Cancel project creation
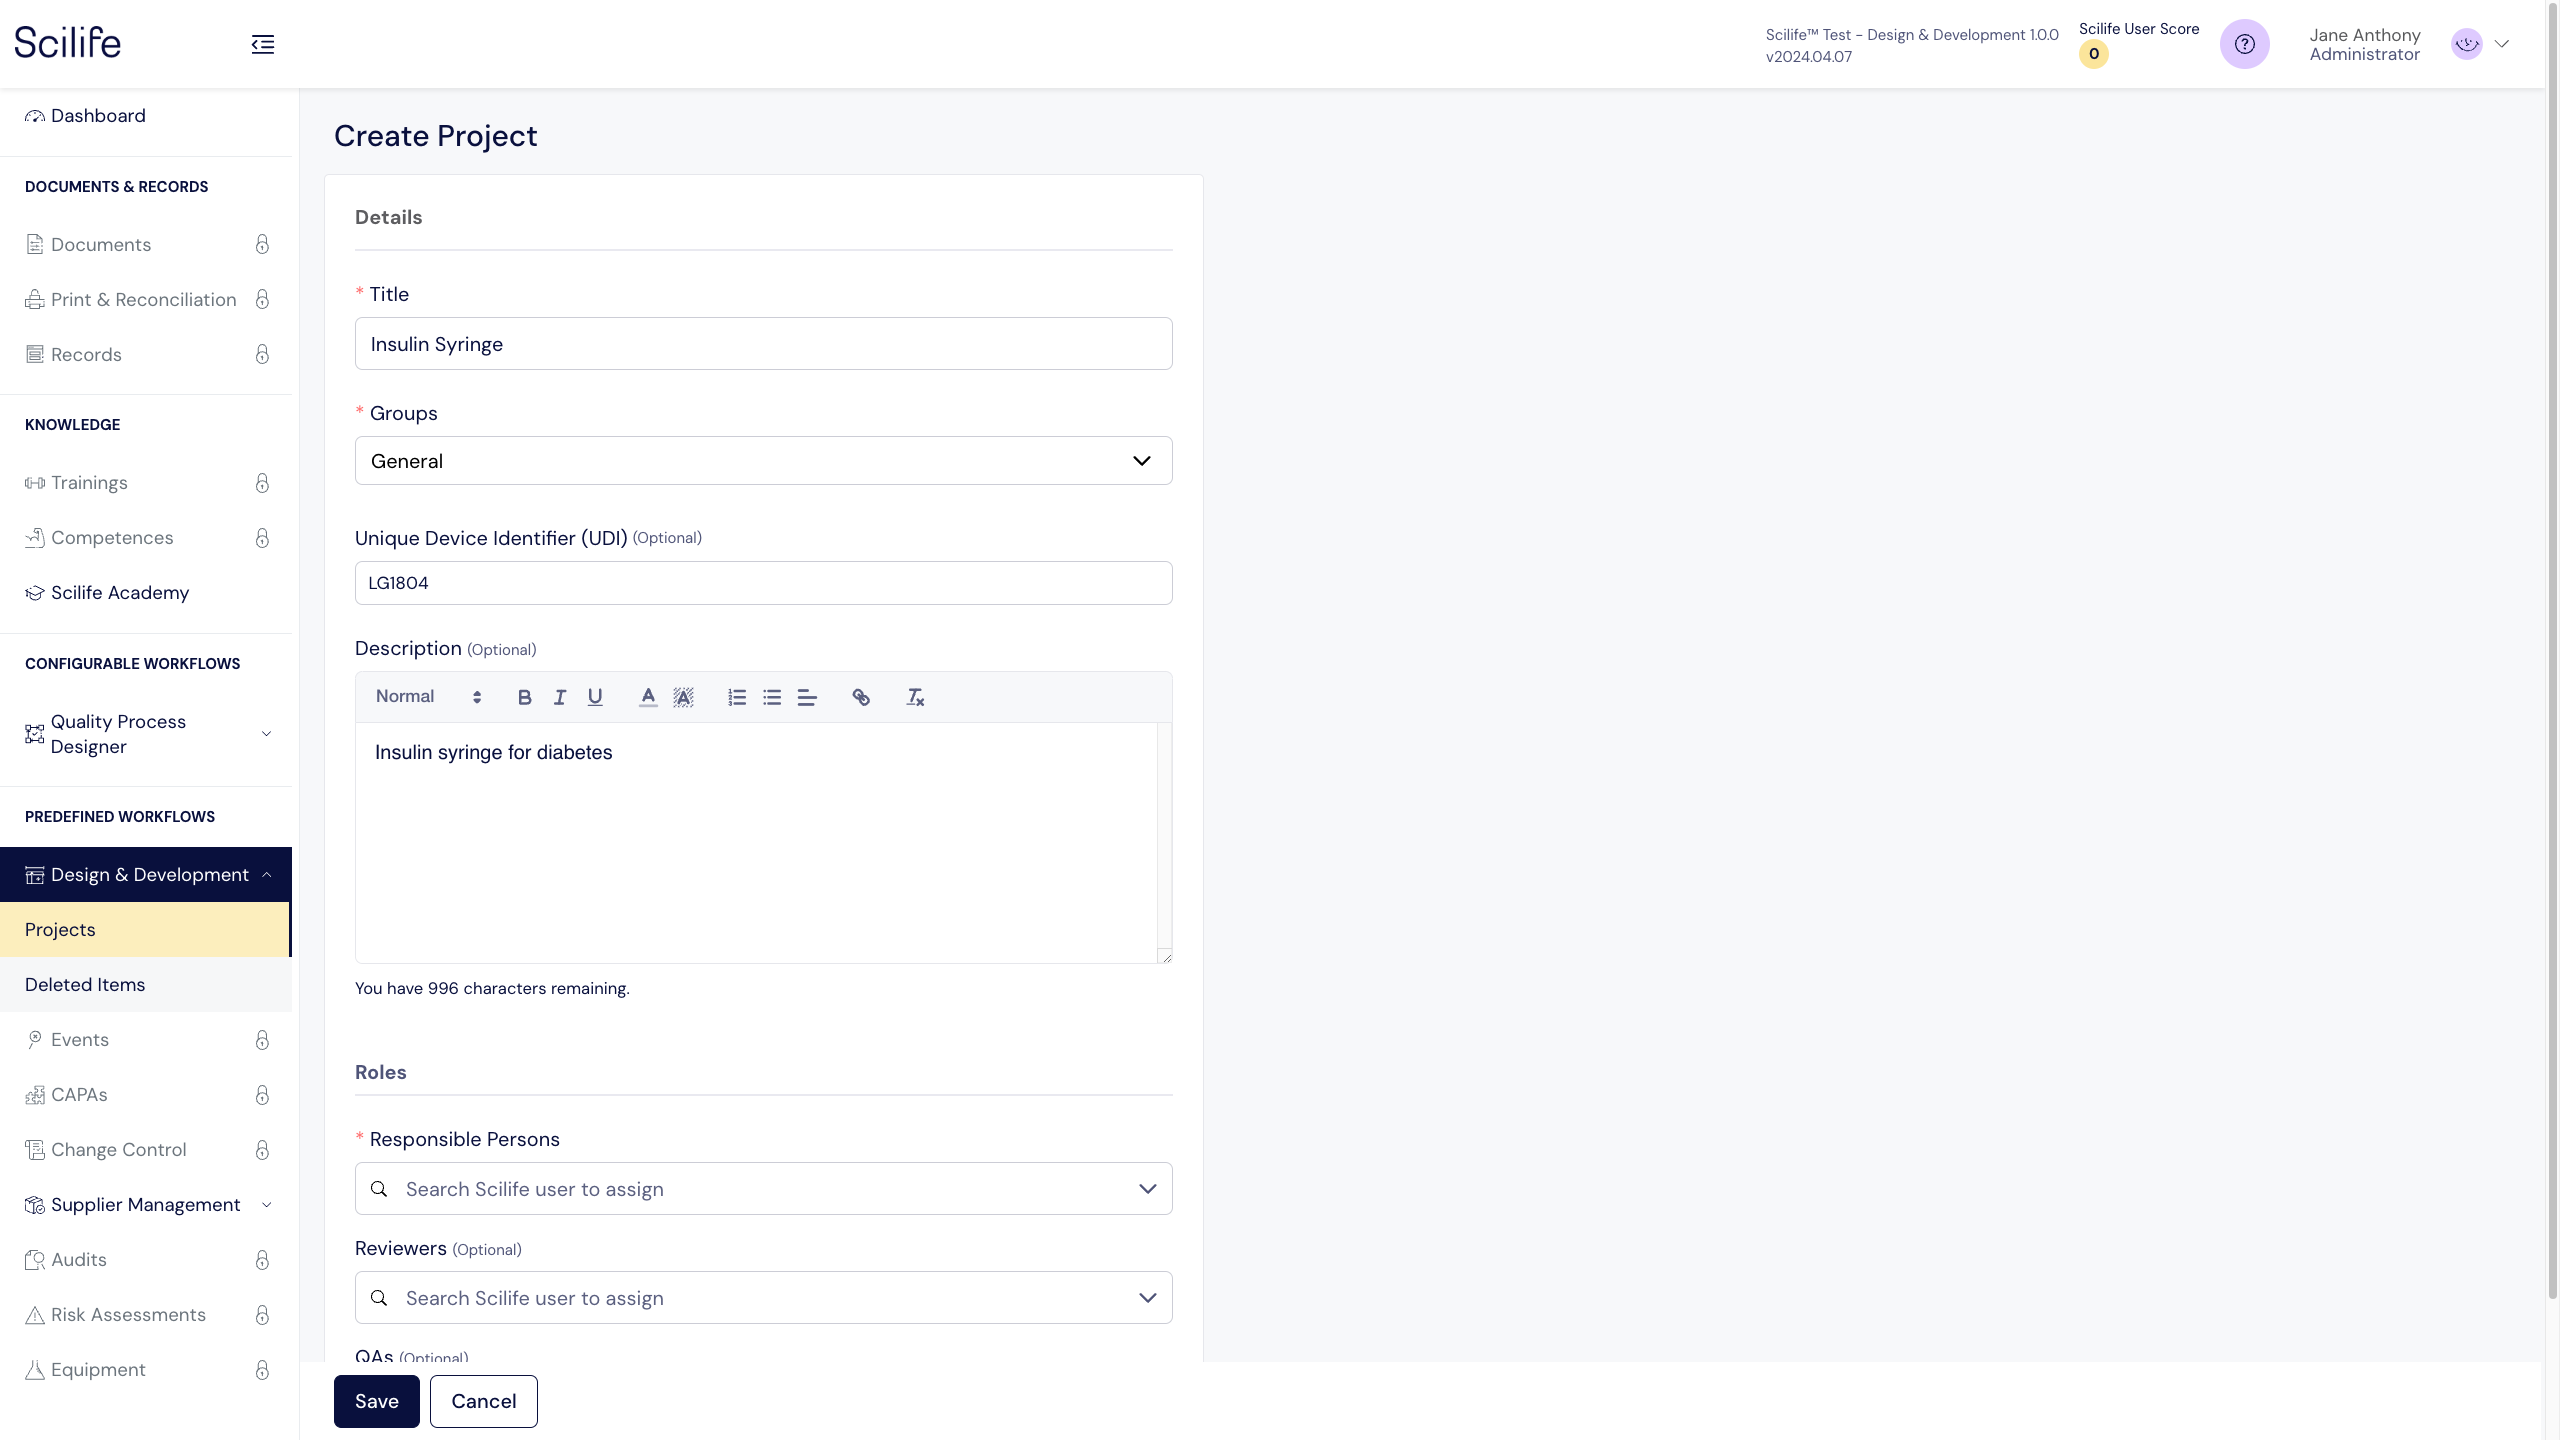This screenshot has height=1440, width=2560. pyautogui.click(x=483, y=1401)
